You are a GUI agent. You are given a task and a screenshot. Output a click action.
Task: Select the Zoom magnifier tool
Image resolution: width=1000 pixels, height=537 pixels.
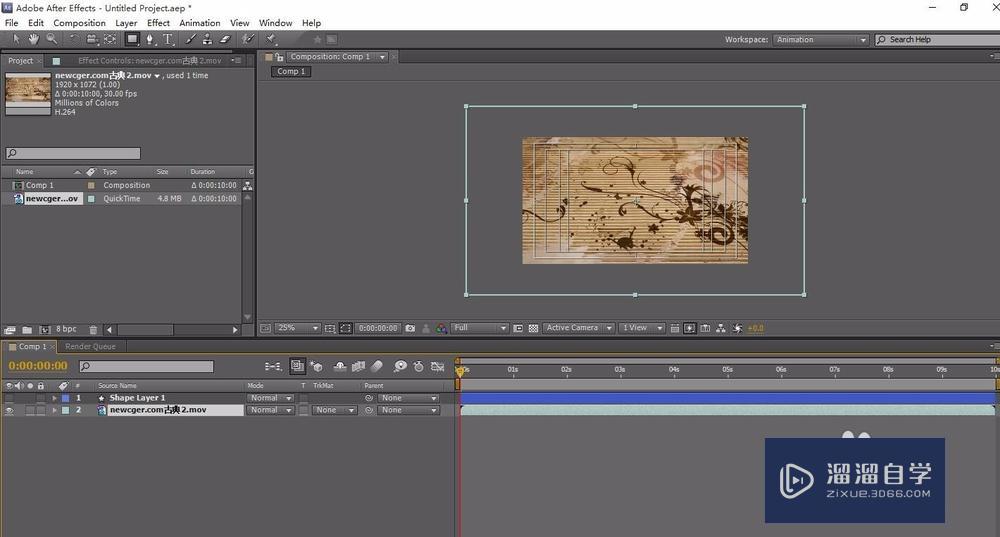point(52,40)
